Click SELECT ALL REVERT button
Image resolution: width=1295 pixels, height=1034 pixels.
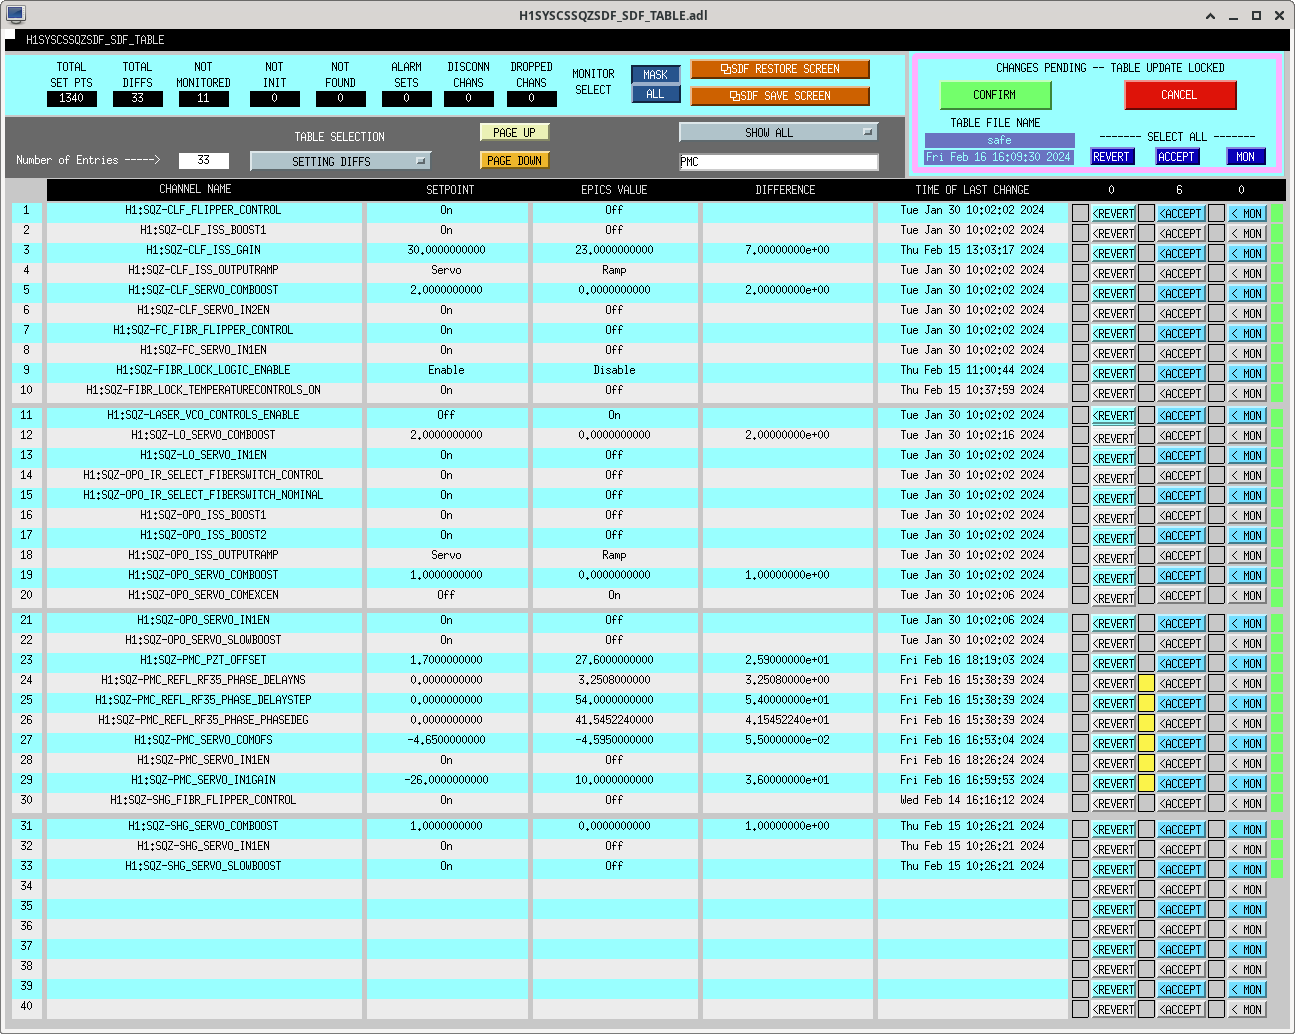coord(1112,157)
